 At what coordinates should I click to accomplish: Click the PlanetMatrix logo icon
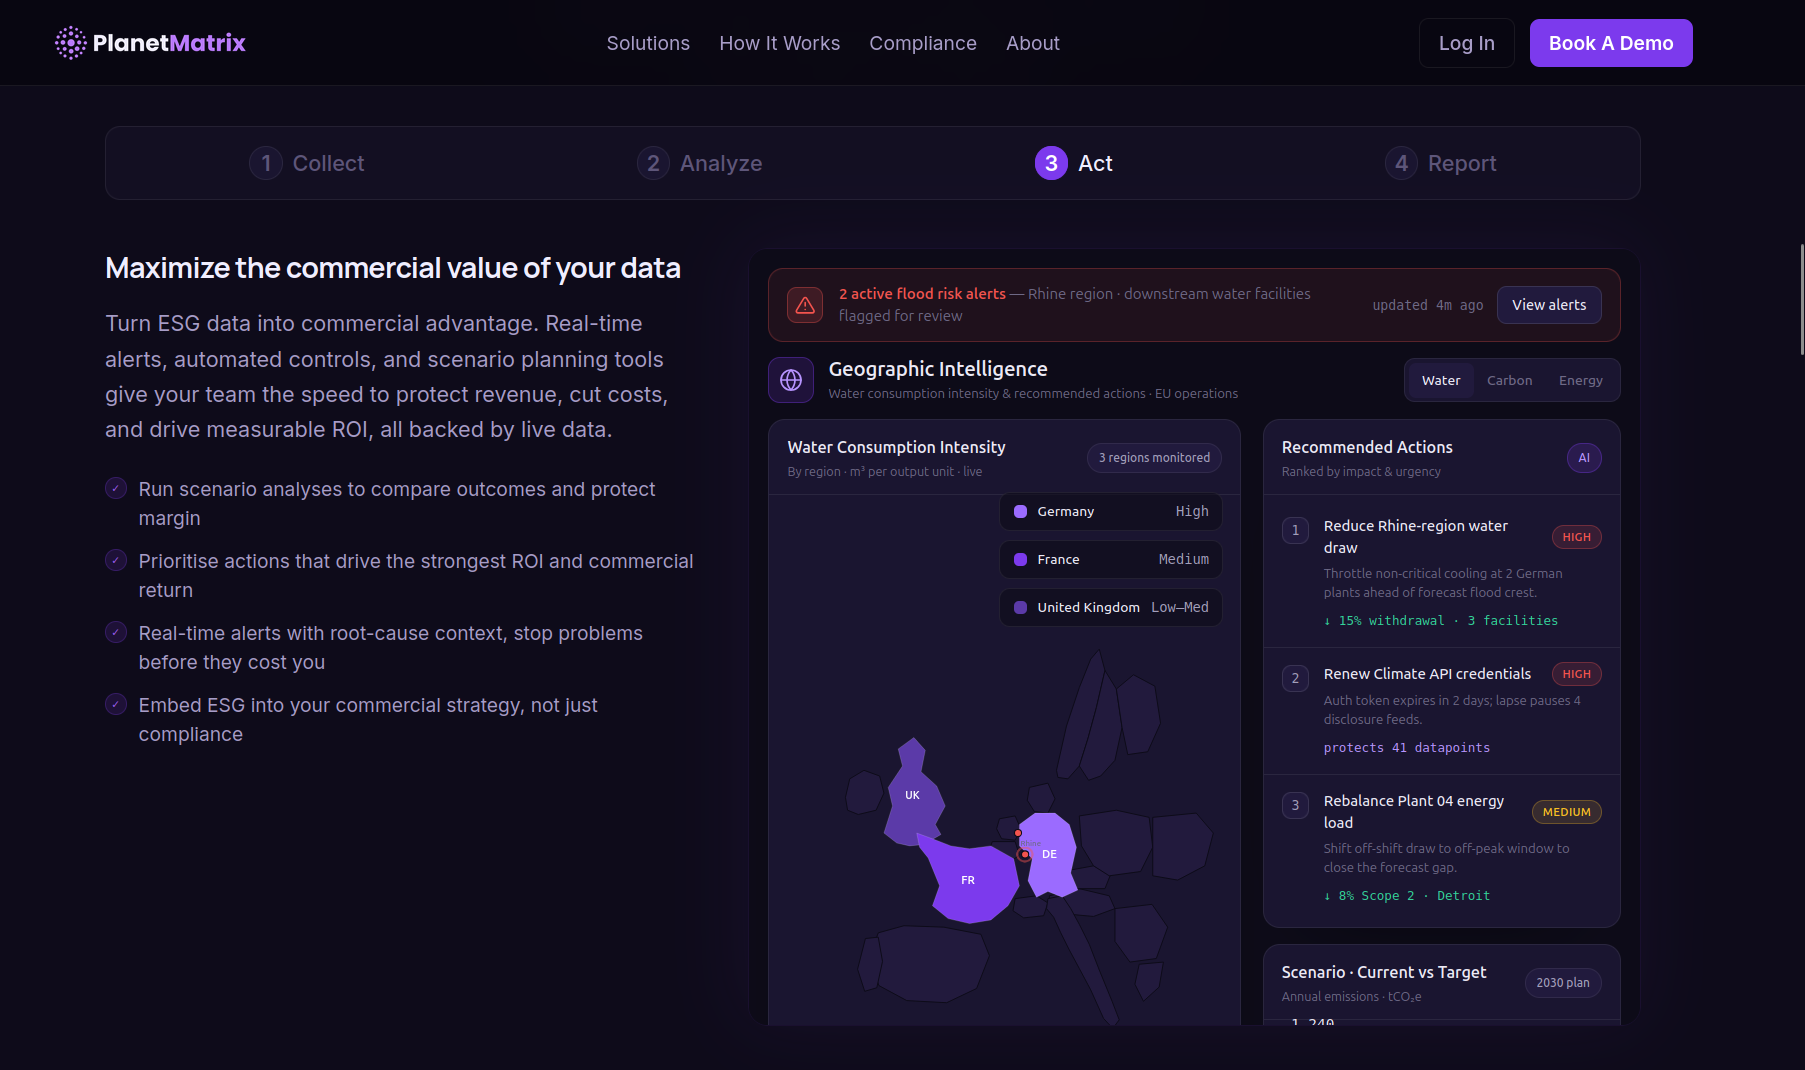(70, 43)
